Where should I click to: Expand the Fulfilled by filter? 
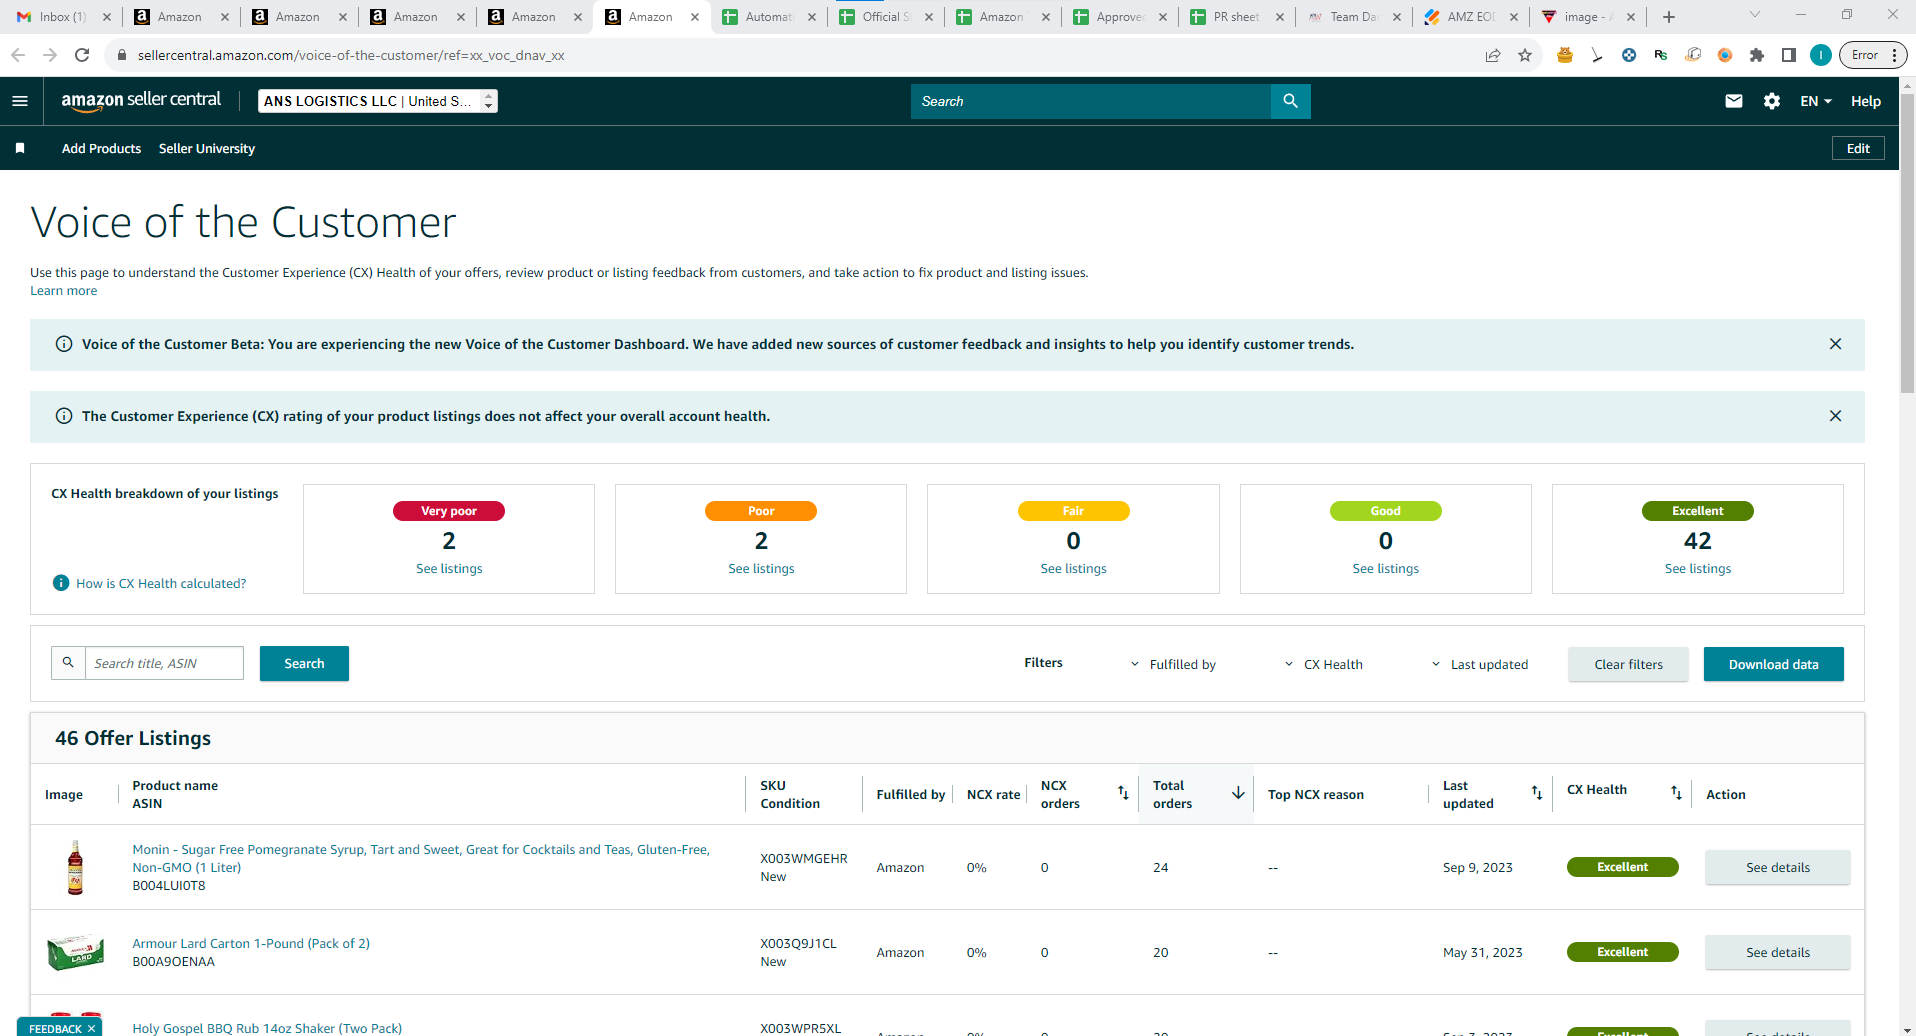point(1173,664)
